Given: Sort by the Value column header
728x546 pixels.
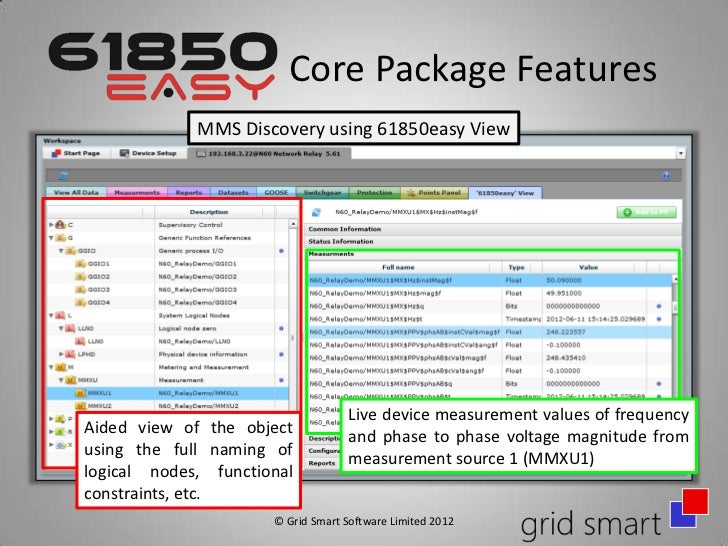Looking at the screenshot, I should click(588, 267).
